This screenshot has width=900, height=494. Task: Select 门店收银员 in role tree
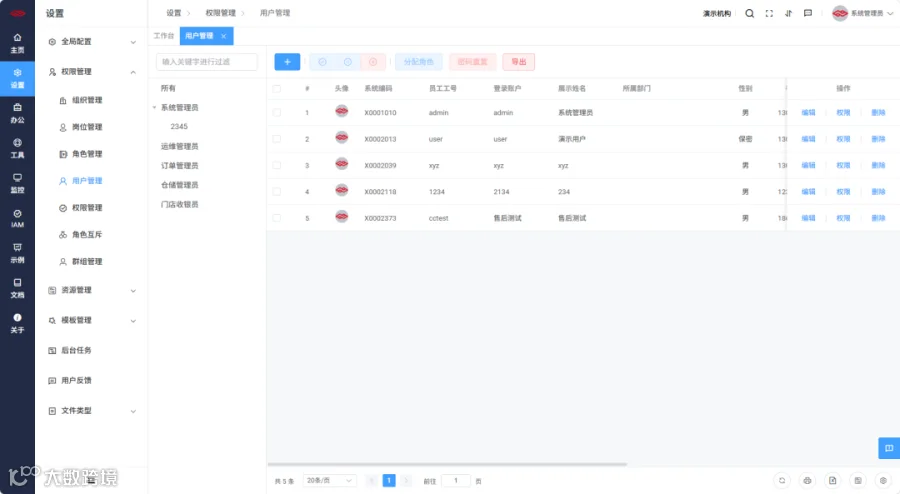coord(180,204)
